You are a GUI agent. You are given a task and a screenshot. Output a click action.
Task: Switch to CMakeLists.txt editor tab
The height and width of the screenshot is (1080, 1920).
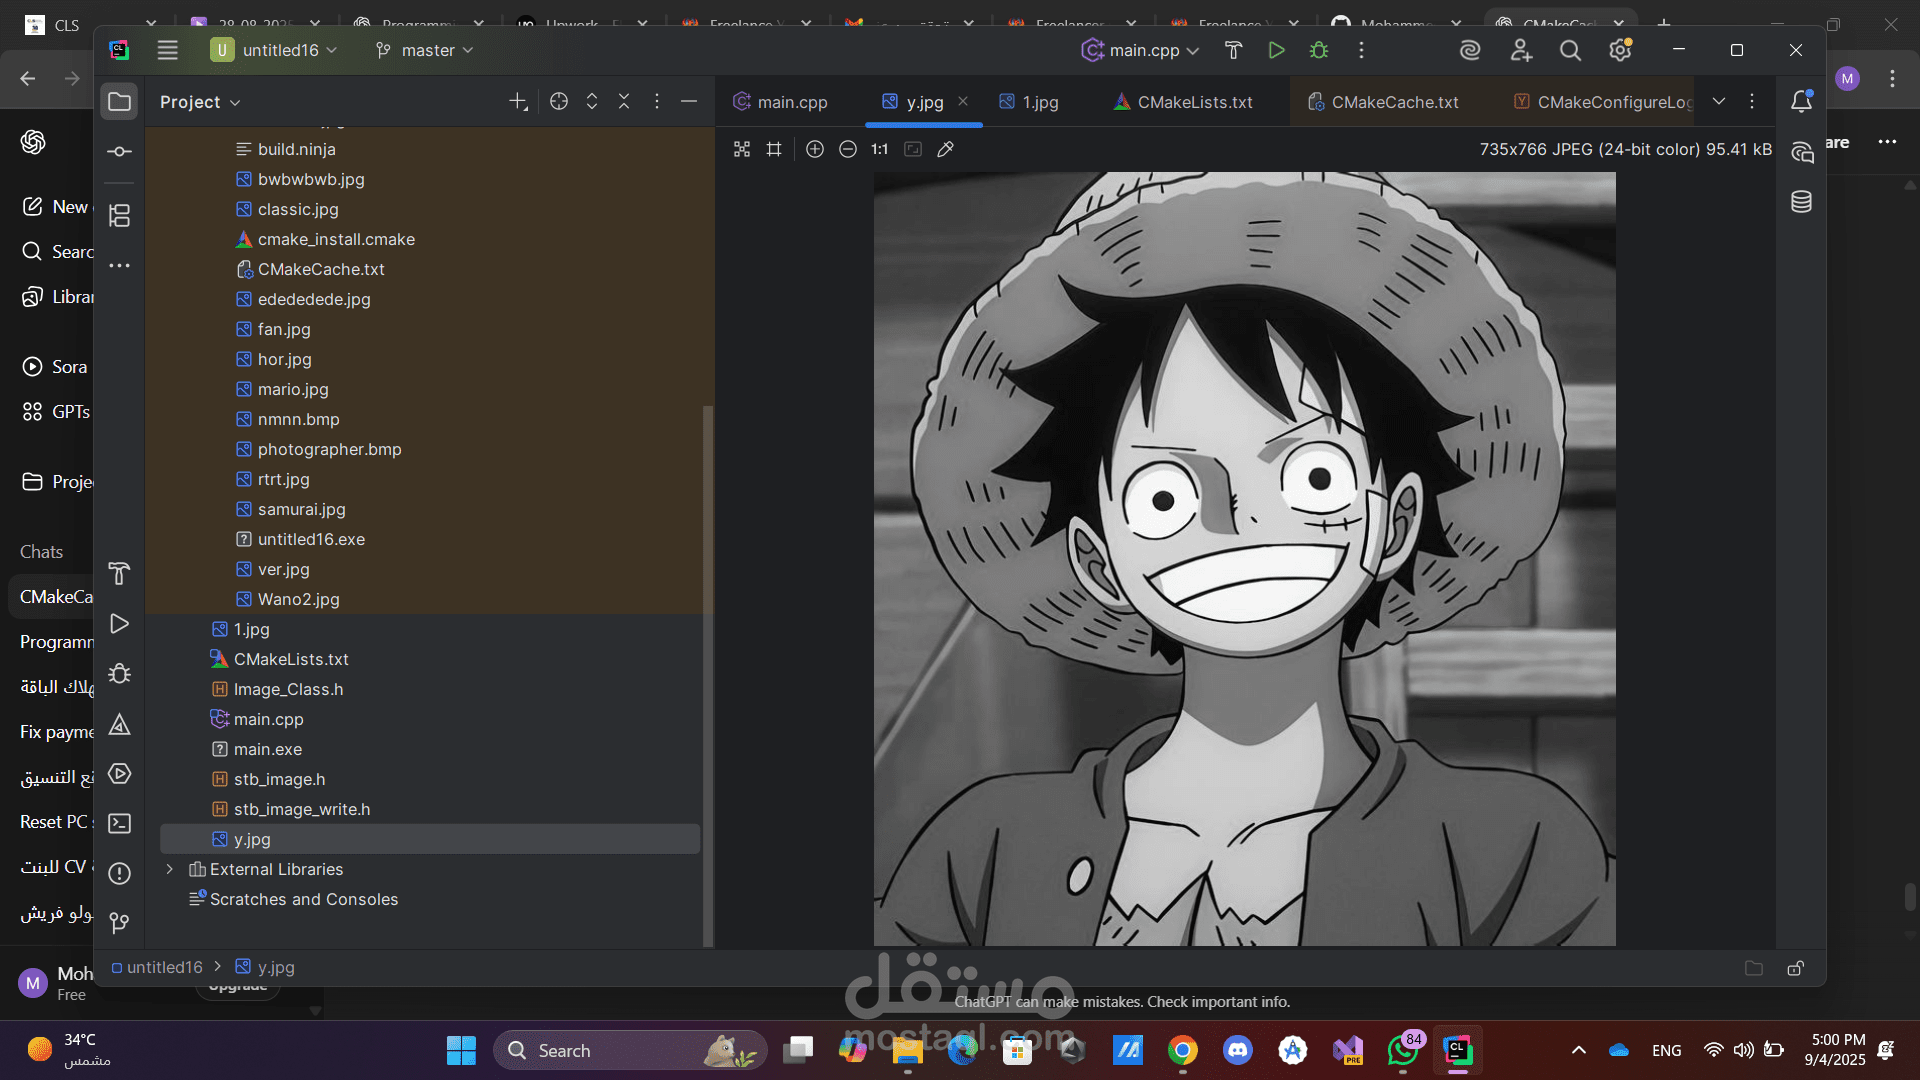tap(1183, 102)
